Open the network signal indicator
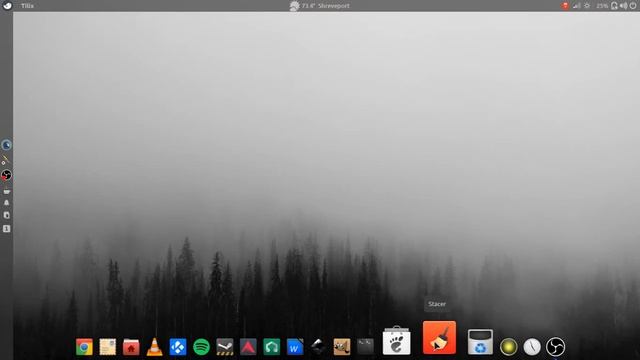 click(576, 6)
